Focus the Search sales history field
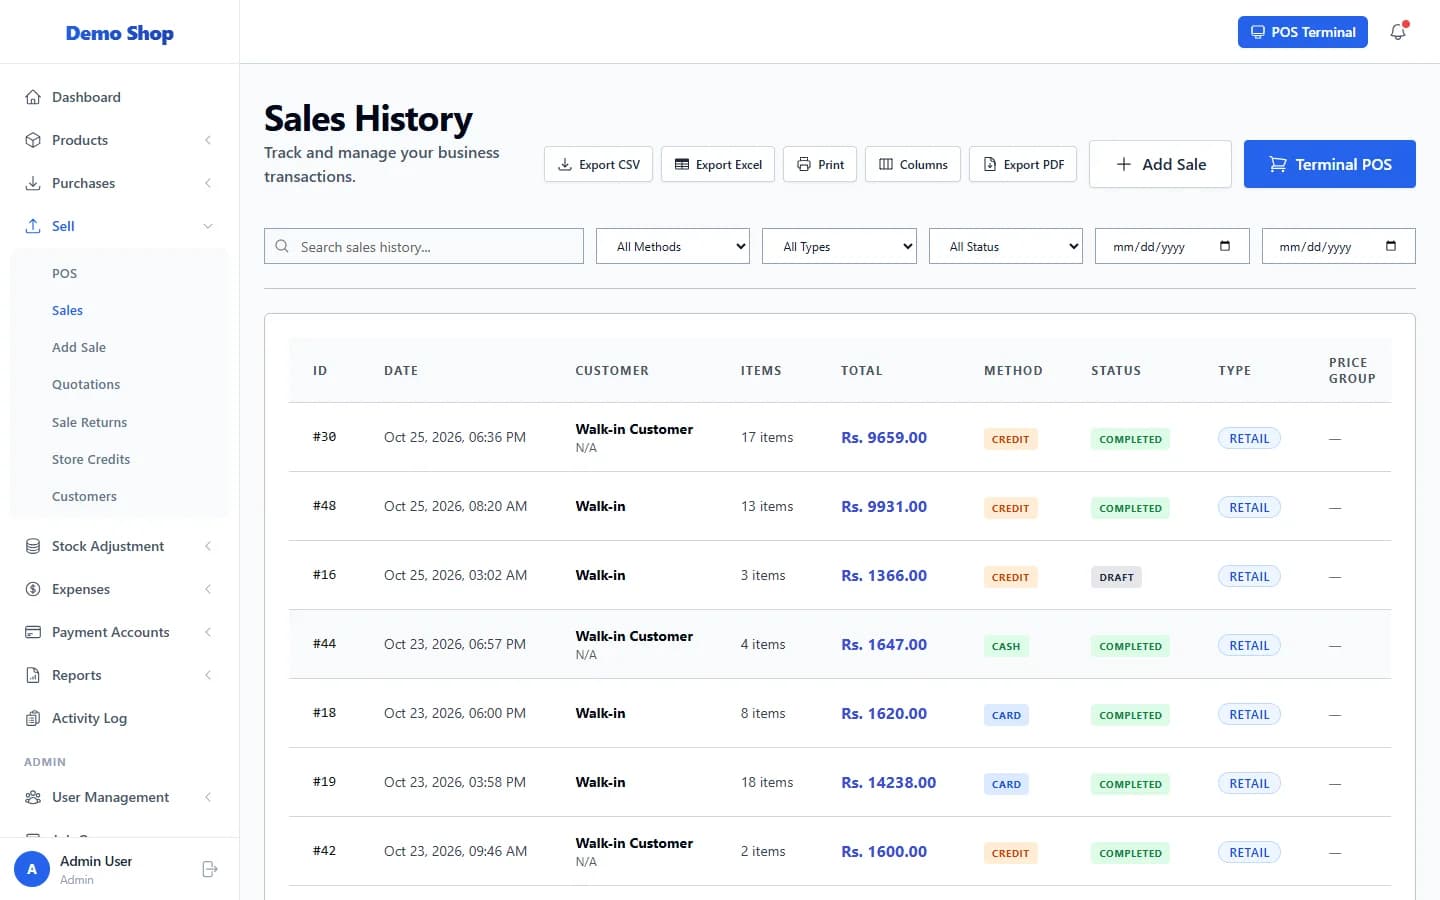Screen dimensions: 1440x900 [x=424, y=246]
